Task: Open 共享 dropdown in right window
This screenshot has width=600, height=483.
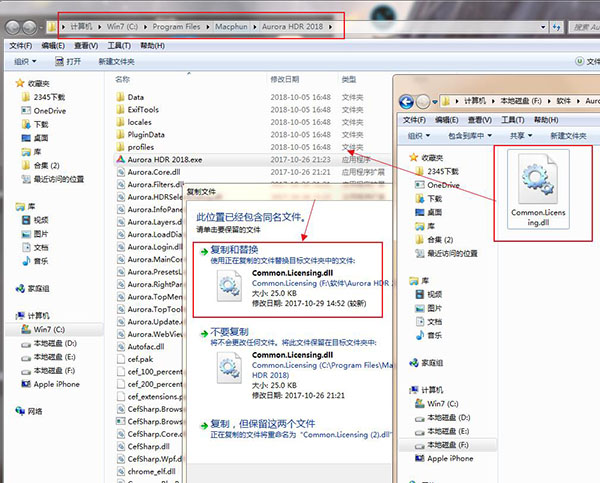Action: coord(521,136)
